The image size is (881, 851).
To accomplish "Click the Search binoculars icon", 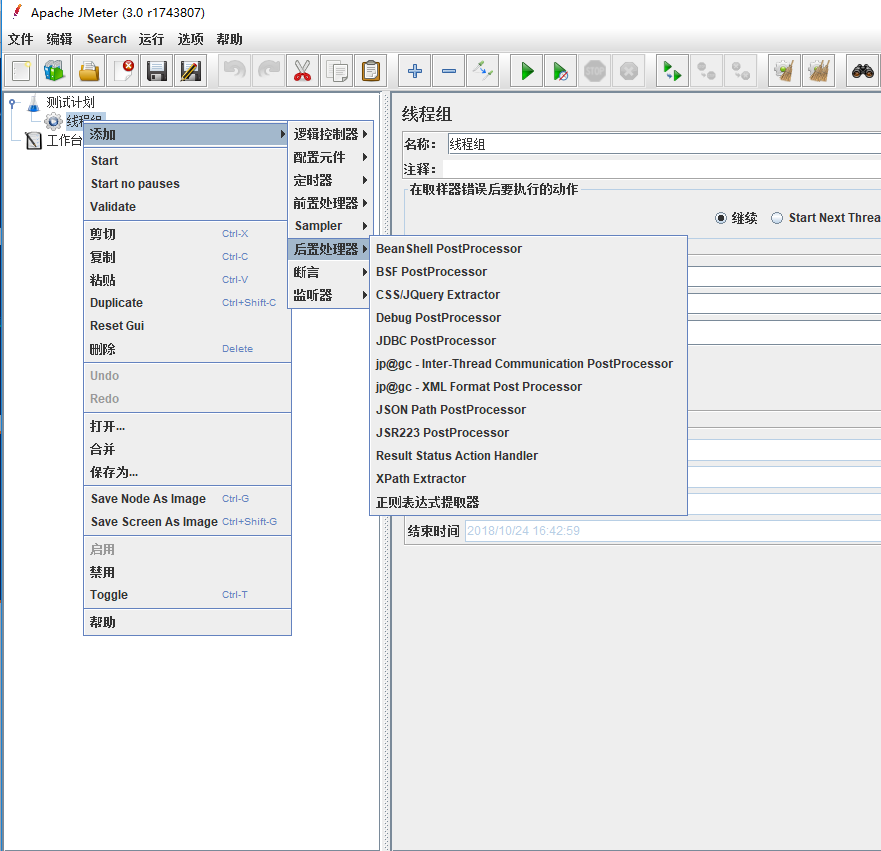I will coord(862,71).
